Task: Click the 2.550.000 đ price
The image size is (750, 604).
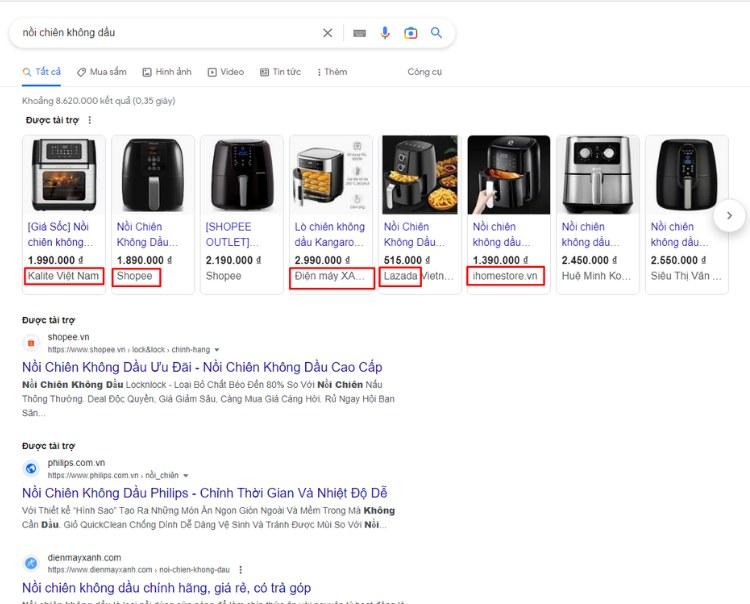Action: [x=678, y=260]
